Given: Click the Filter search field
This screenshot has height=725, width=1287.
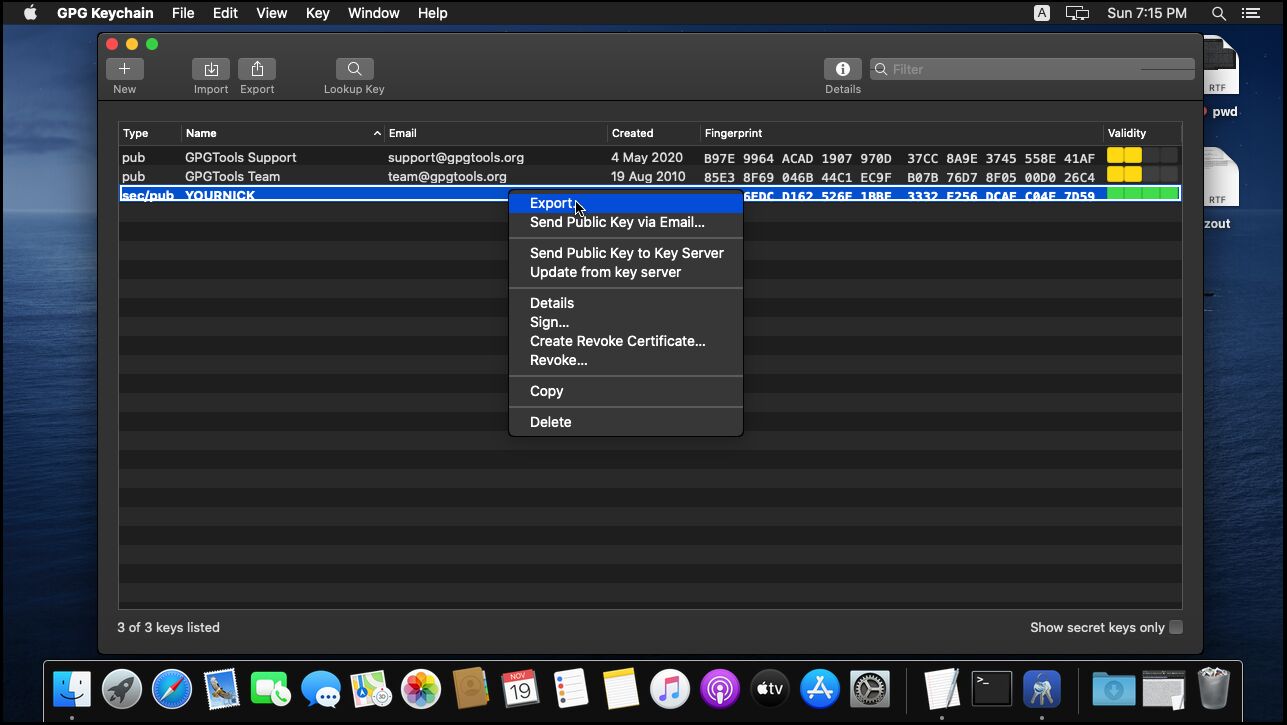Looking at the screenshot, I should pos(1030,69).
